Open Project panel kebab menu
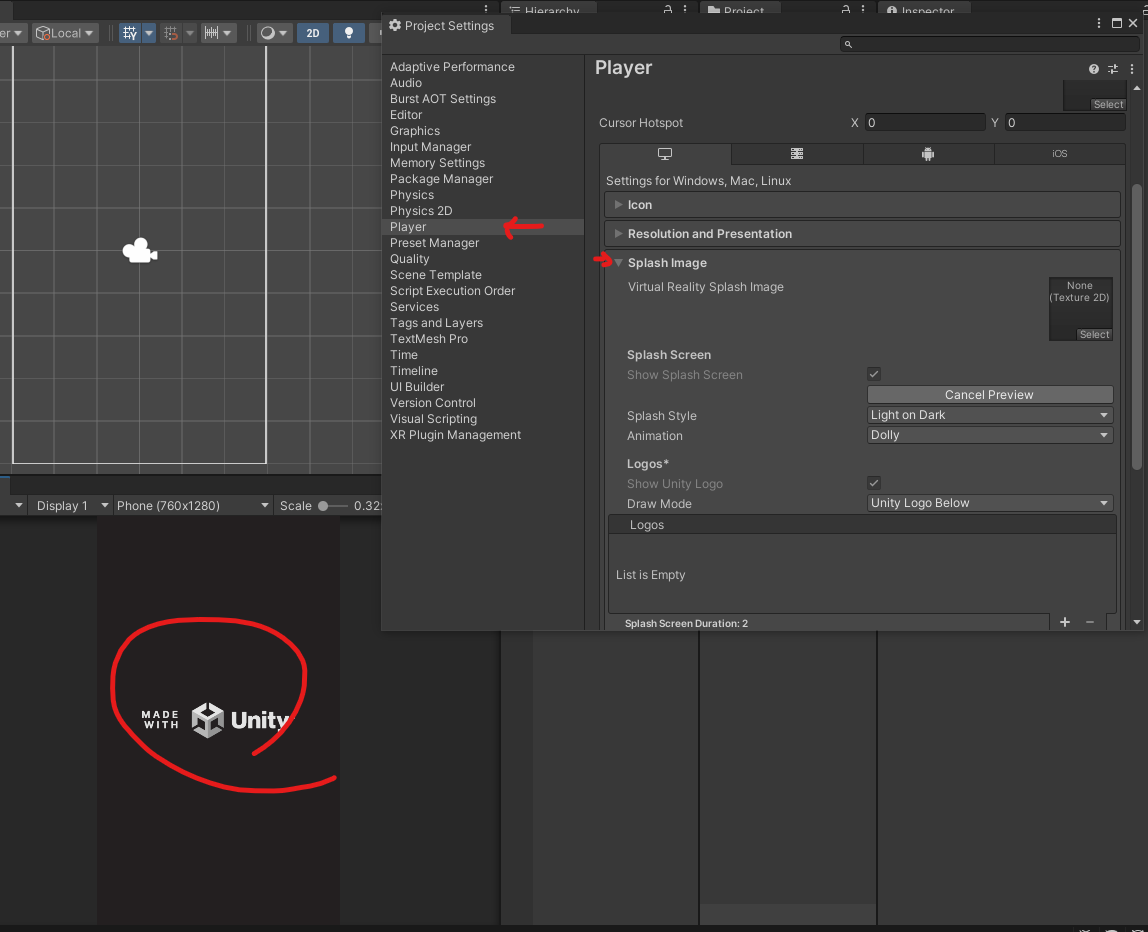 click(x=862, y=10)
